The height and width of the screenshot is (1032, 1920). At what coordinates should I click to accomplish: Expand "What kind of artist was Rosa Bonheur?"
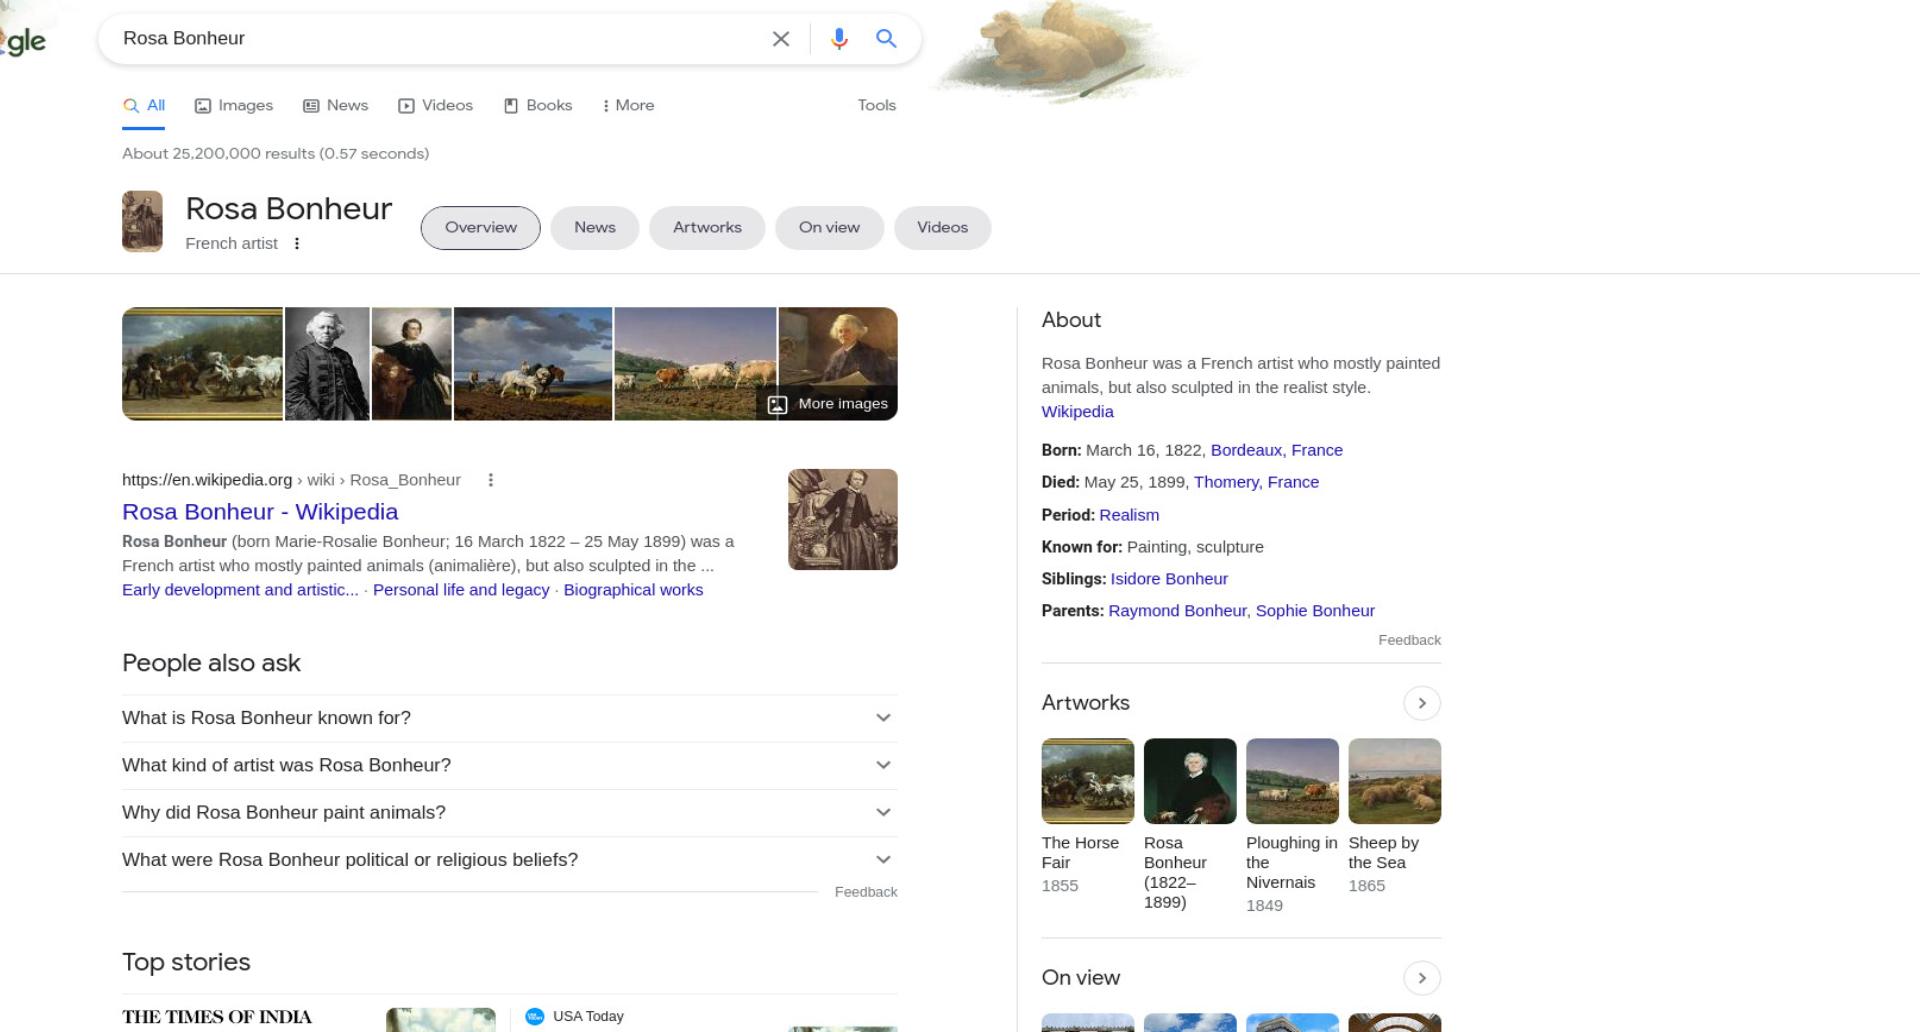(510, 765)
